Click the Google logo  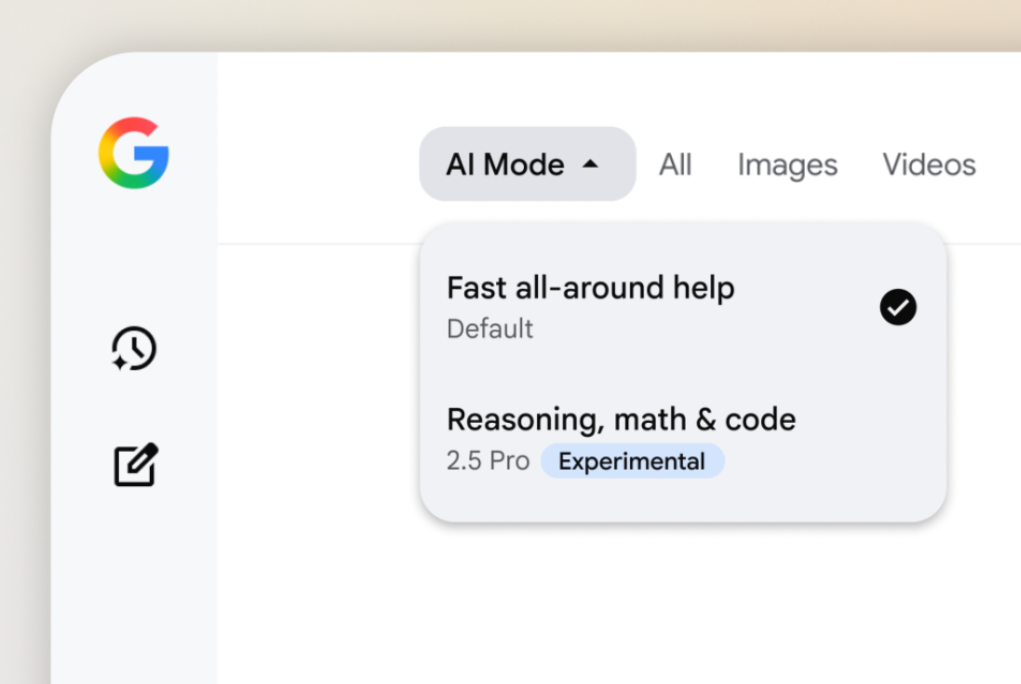pos(134,153)
